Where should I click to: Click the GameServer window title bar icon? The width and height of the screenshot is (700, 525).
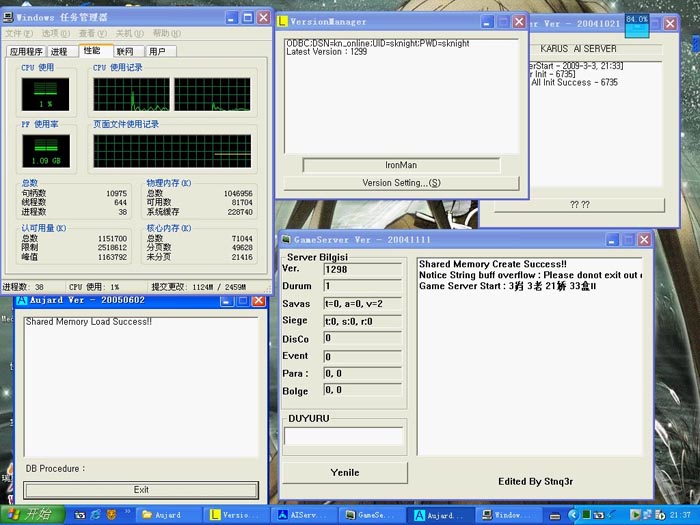click(x=286, y=240)
